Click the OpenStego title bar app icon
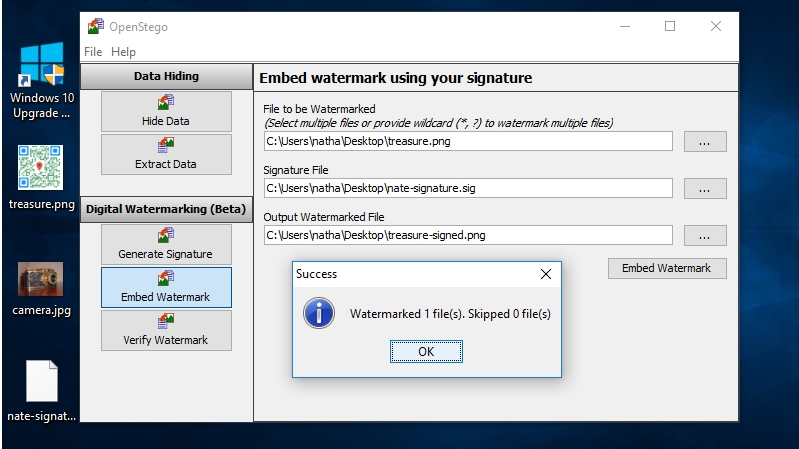 point(95,26)
